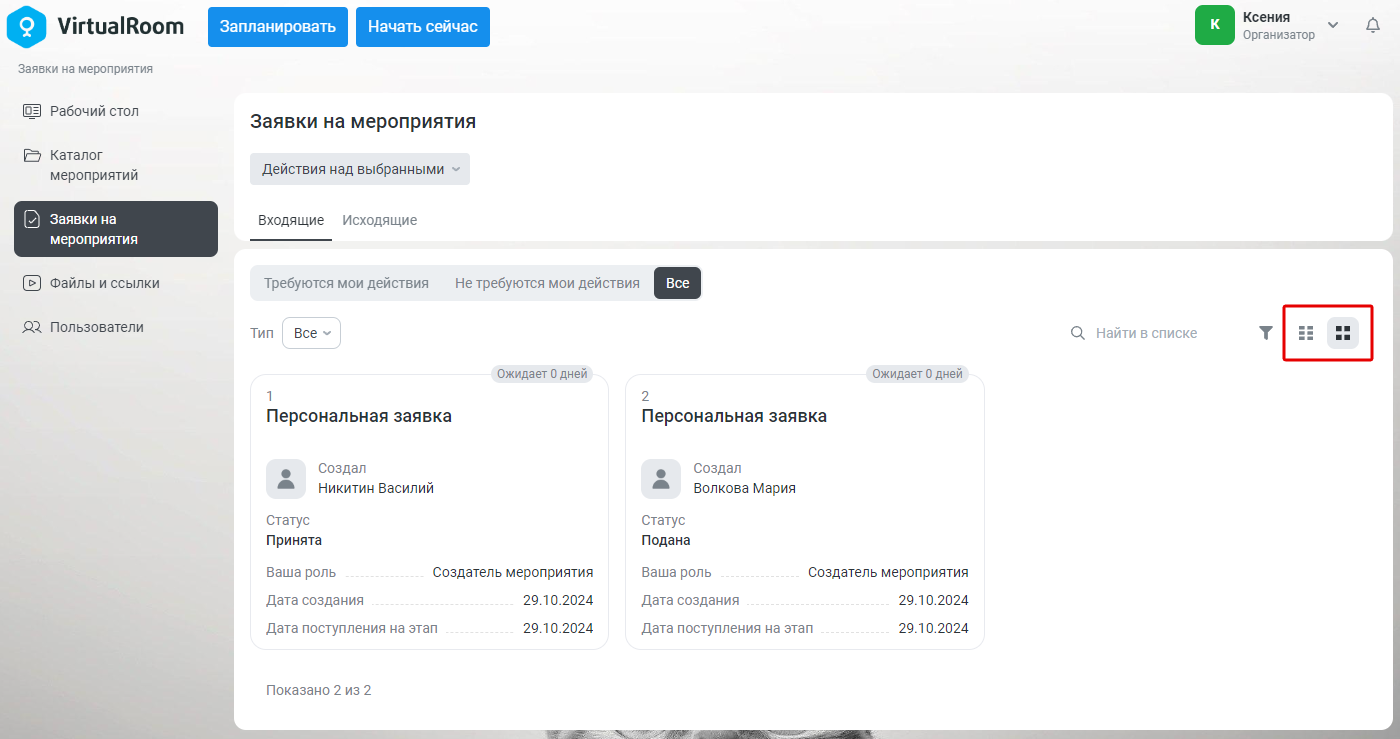Open the filter funnel icon
1400x739 pixels.
1265,333
